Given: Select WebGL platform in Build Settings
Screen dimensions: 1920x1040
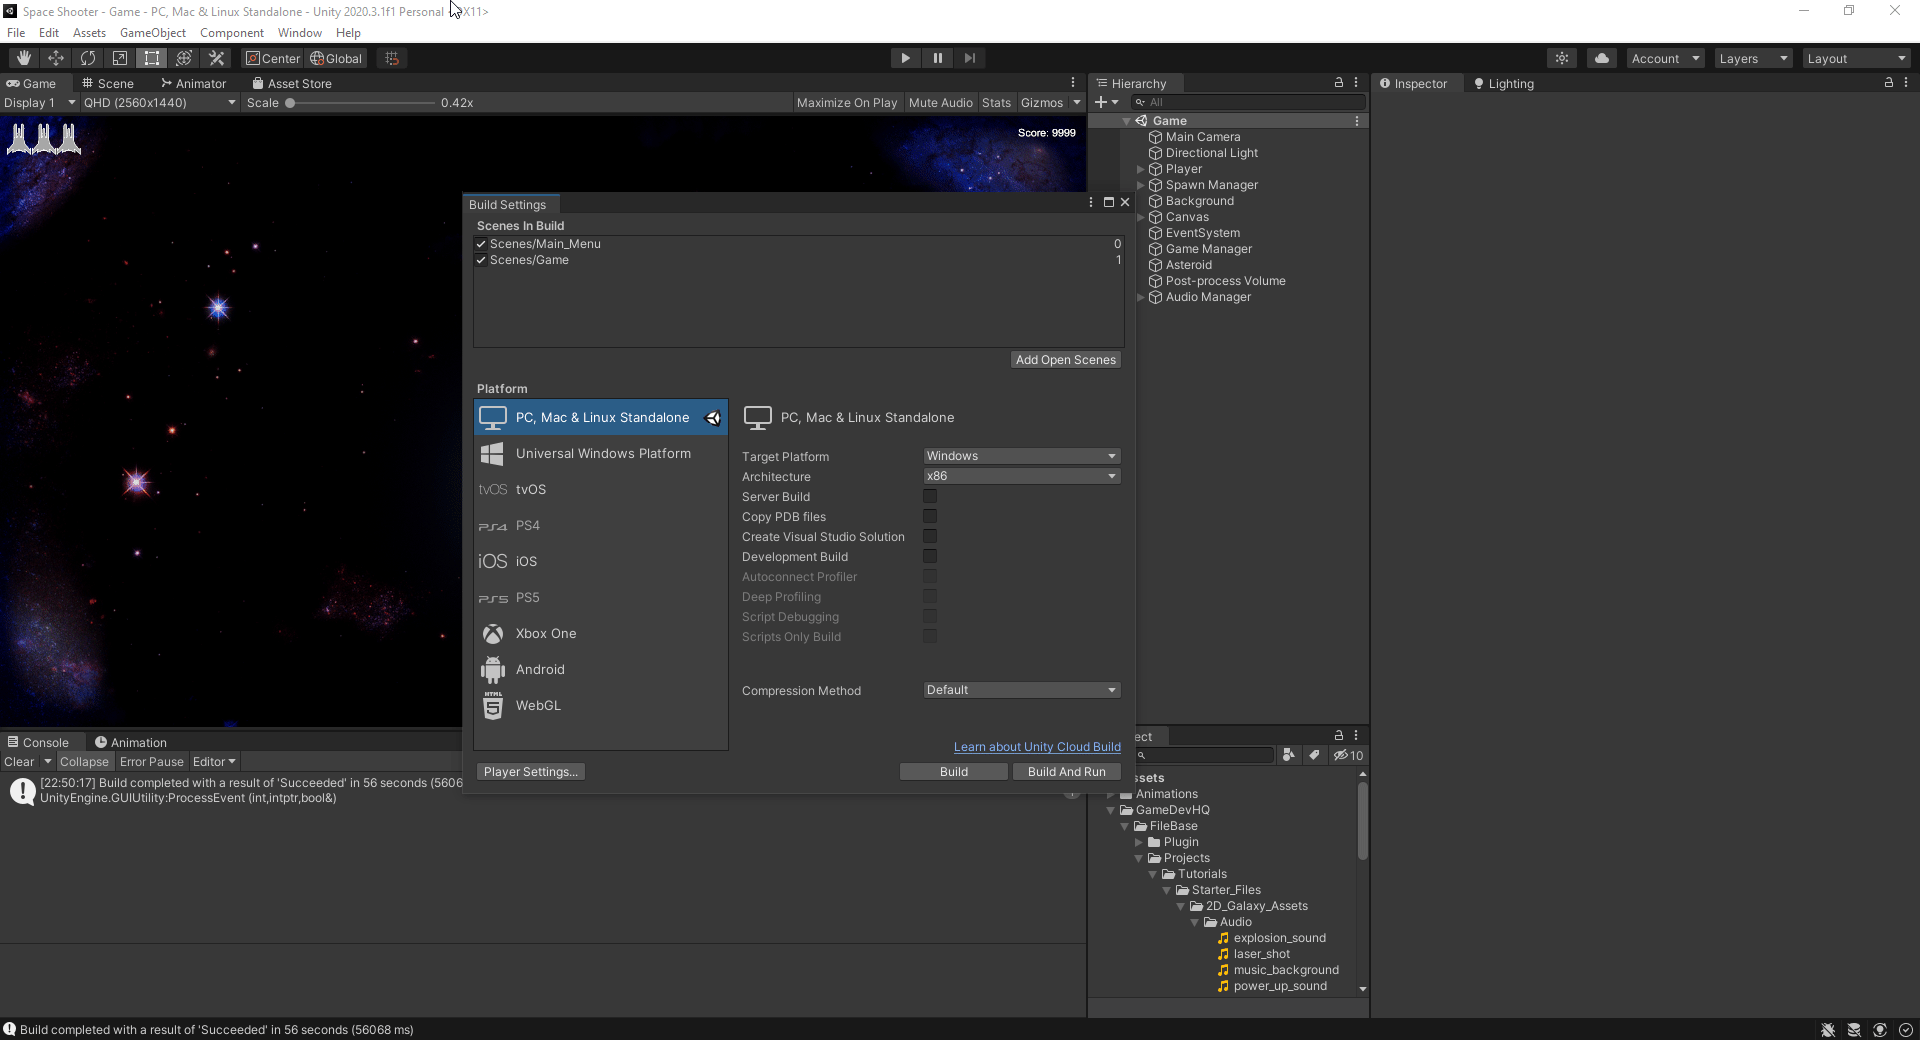Looking at the screenshot, I should (x=601, y=705).
